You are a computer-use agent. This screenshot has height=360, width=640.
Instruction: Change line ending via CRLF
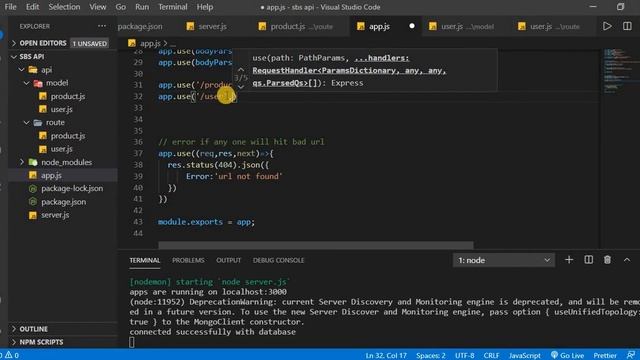coord(491,356)
